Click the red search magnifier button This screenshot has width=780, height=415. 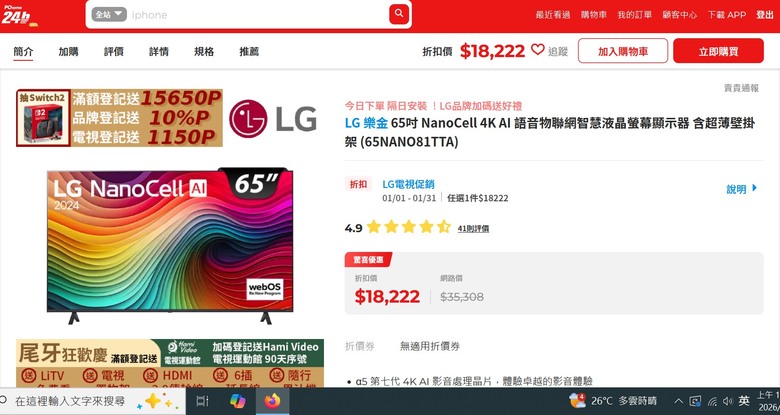(399, 14)
